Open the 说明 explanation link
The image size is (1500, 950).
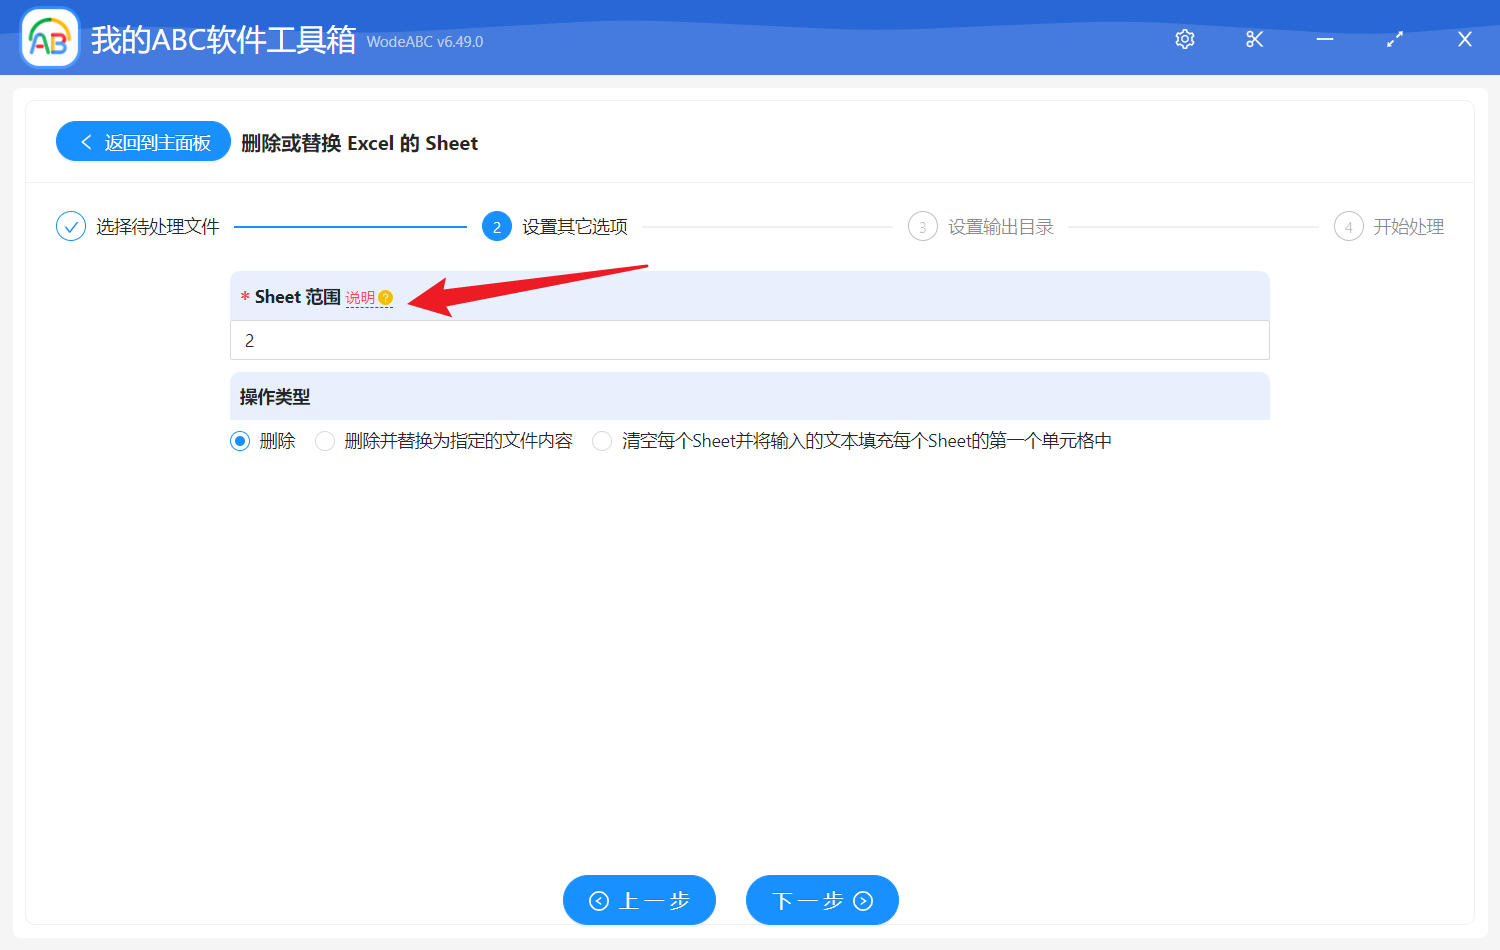(x=360, y=298)
